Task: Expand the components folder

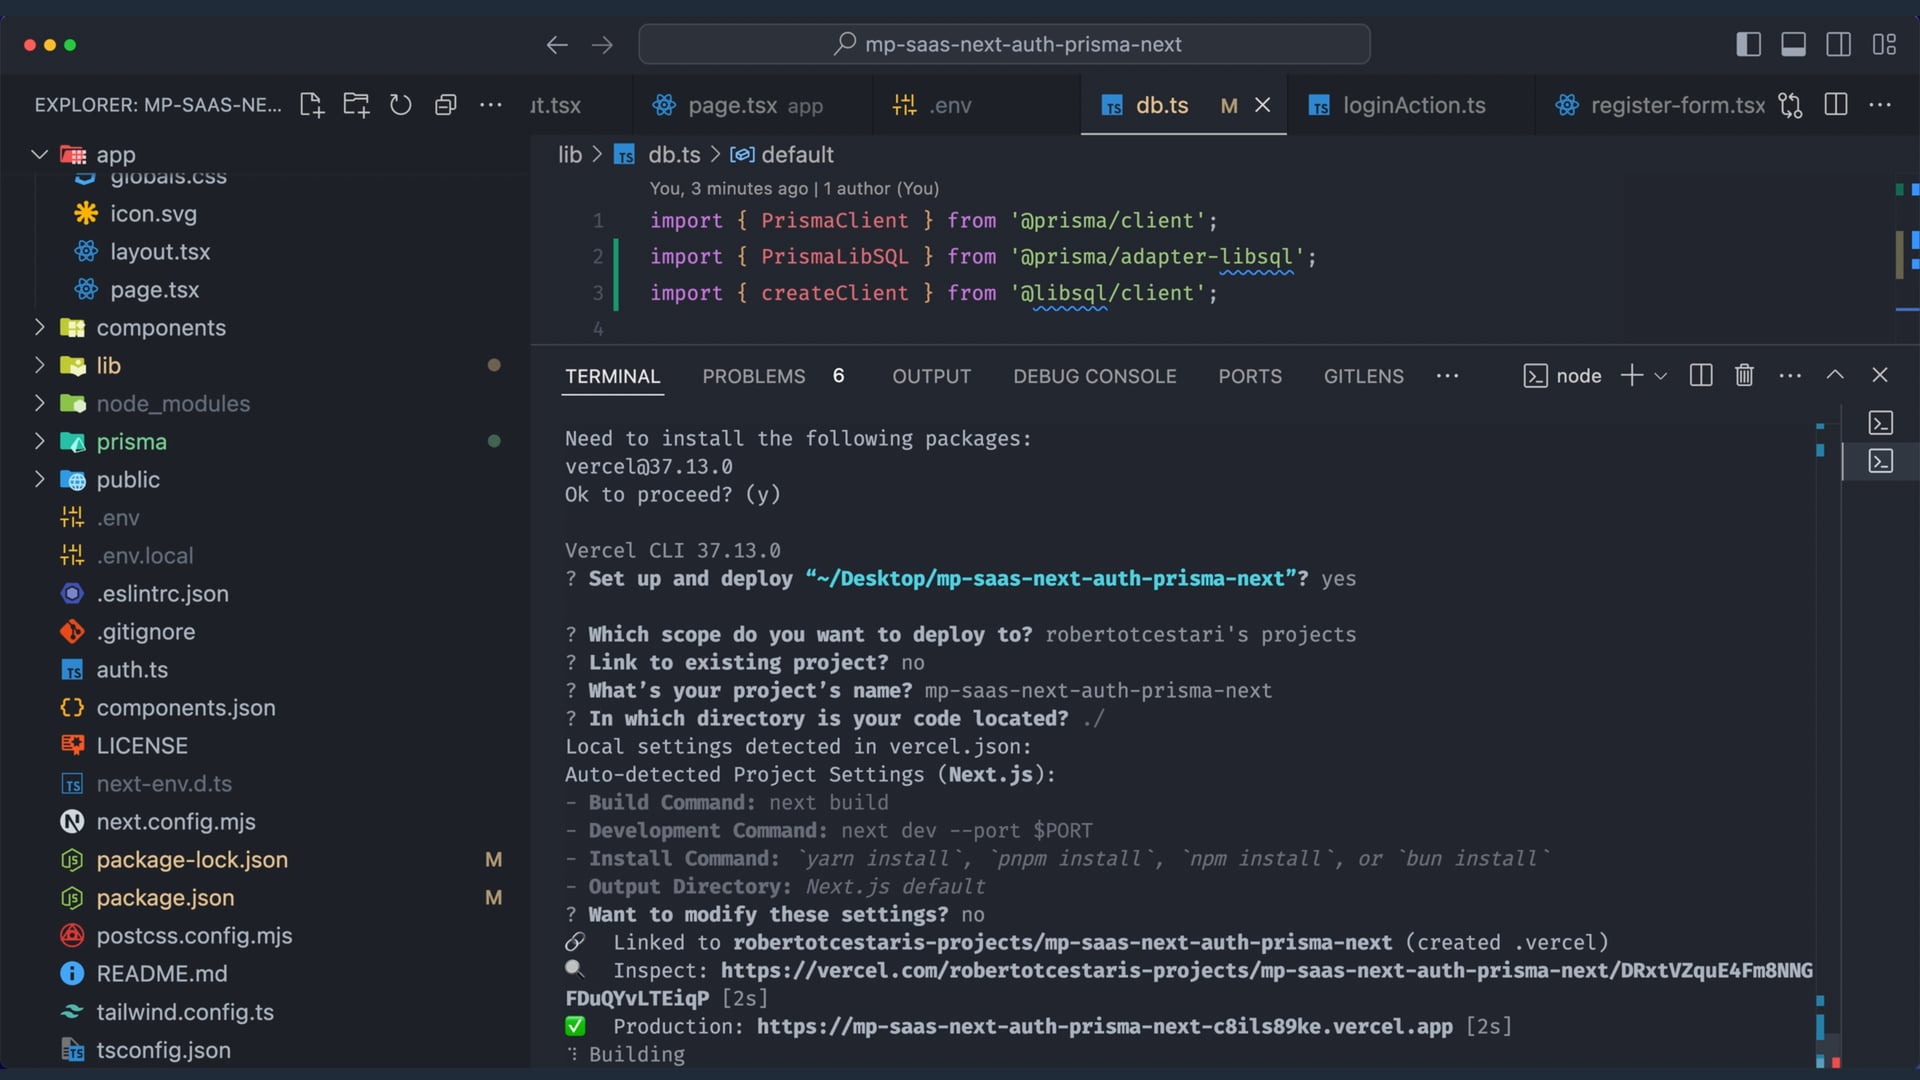Action: (x=39, y=327)
